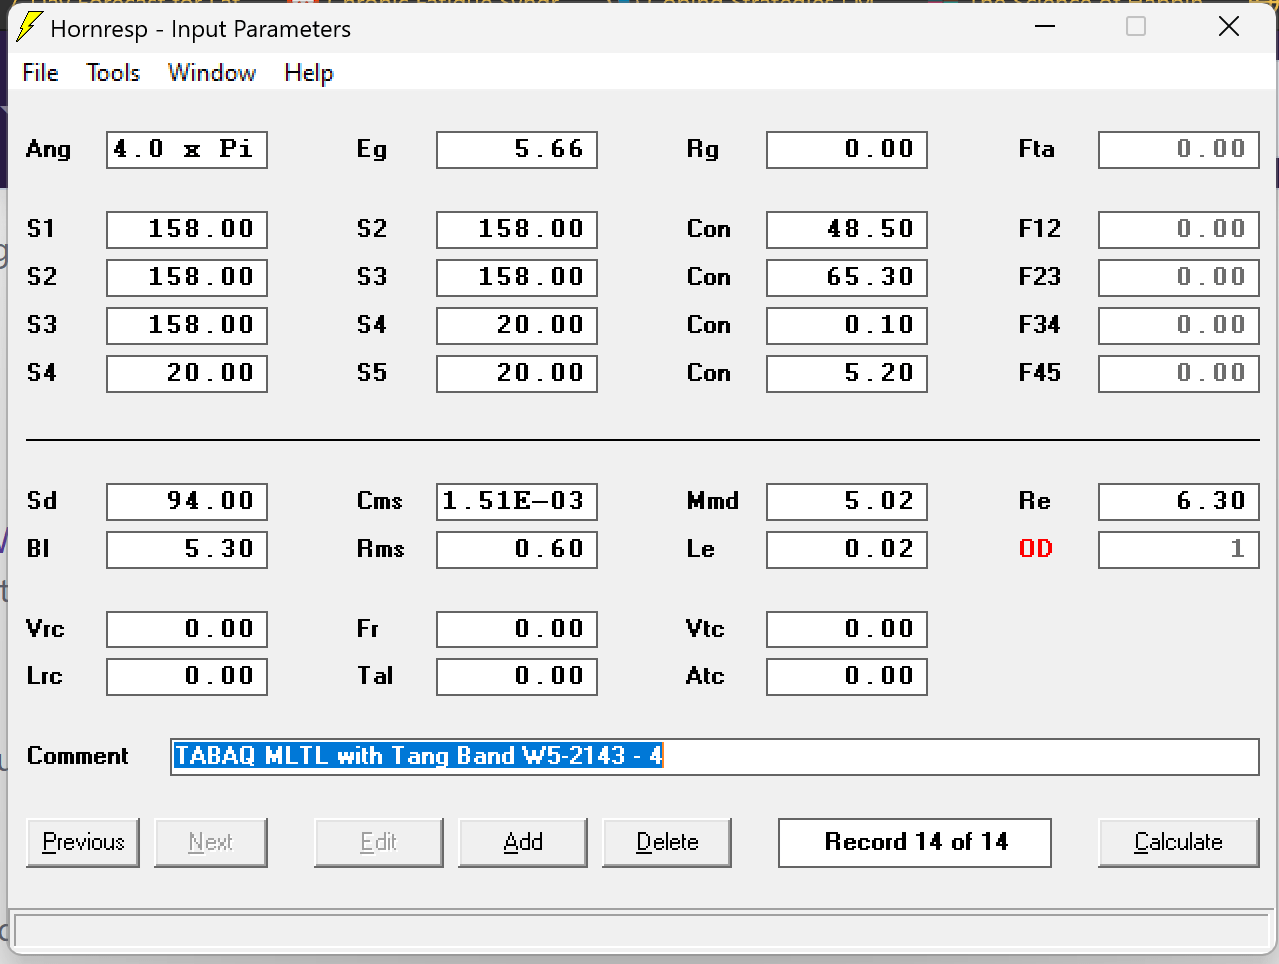Viewport: 1279px width, 964px height.
Task: Click the F12 input field
Action: coord(1179,229)
